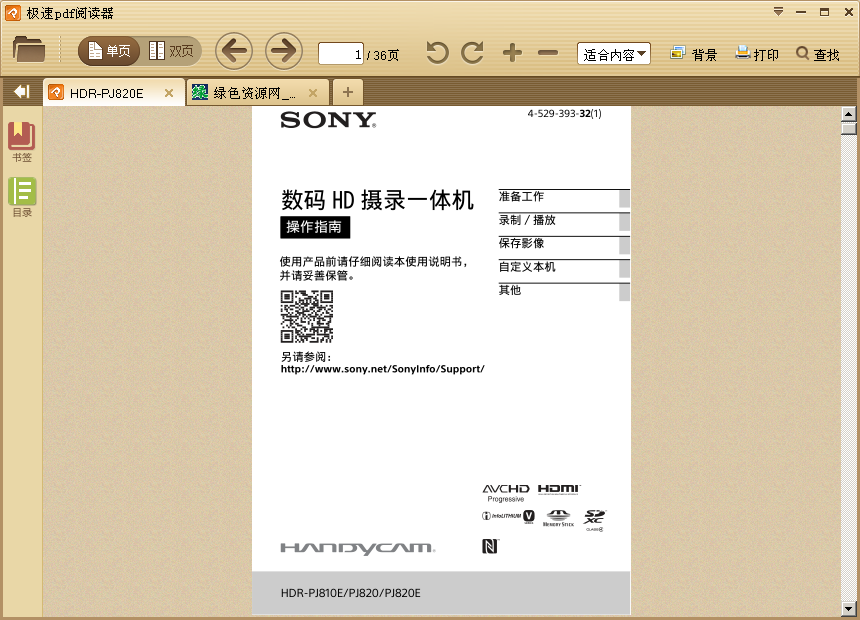Viewport: 860px width, 620px height.
Task: Zoom in on the document
Action: tap(512, 54)
